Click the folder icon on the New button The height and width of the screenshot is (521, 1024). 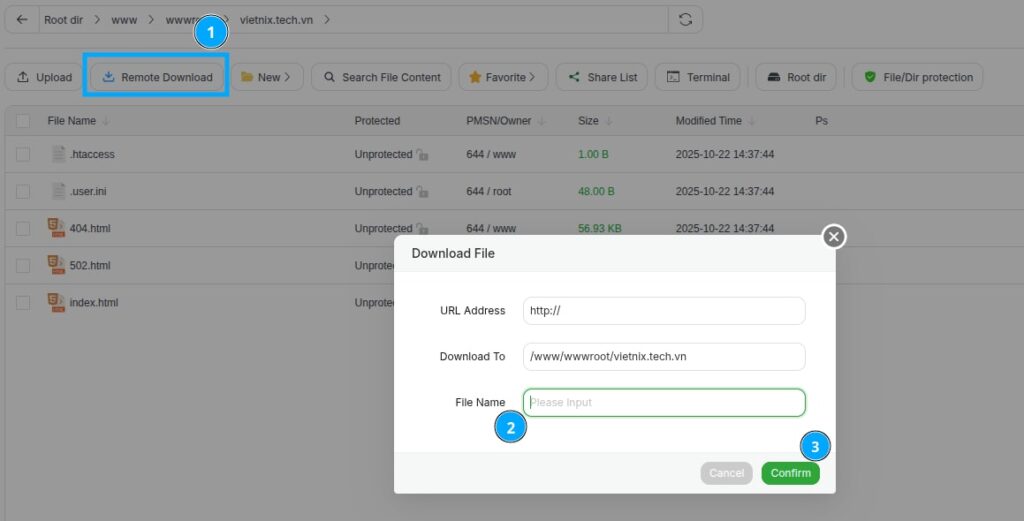(247, 77)
